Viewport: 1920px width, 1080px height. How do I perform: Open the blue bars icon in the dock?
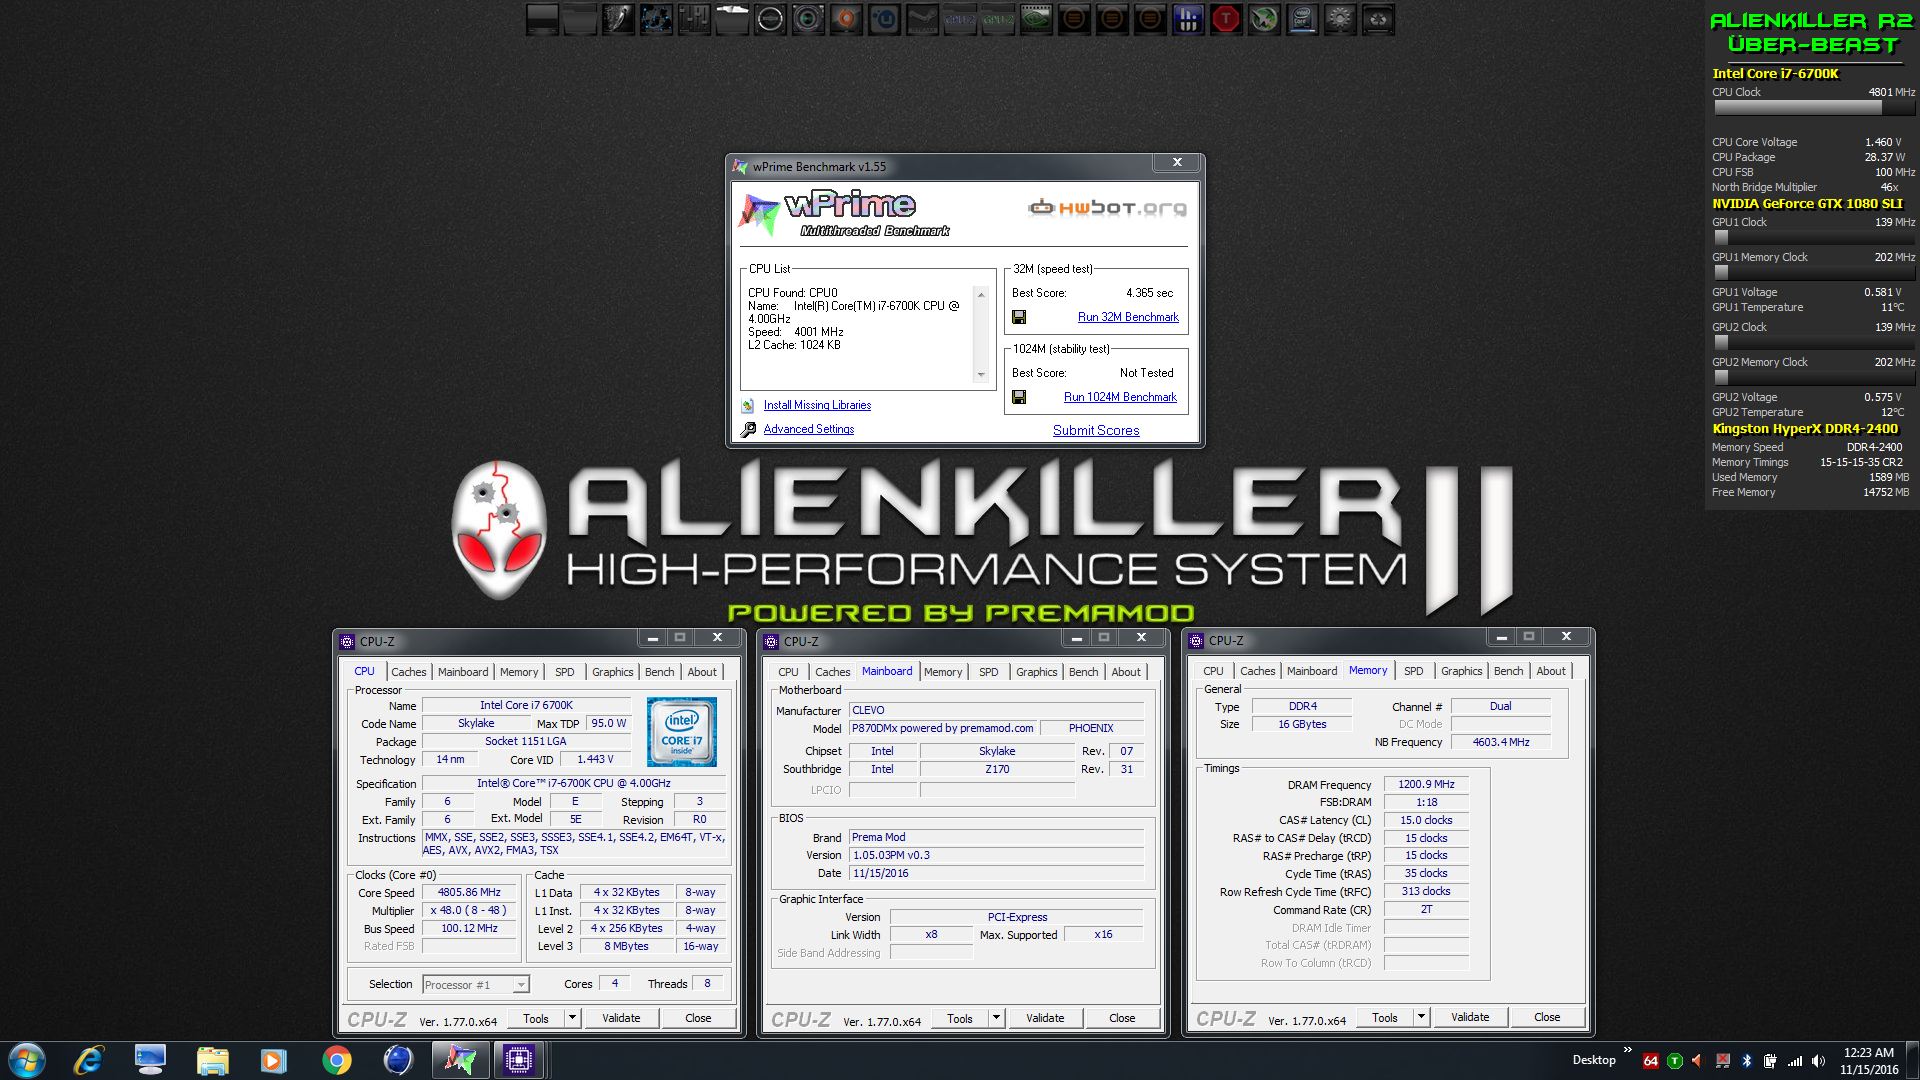tap(1188, 19)
